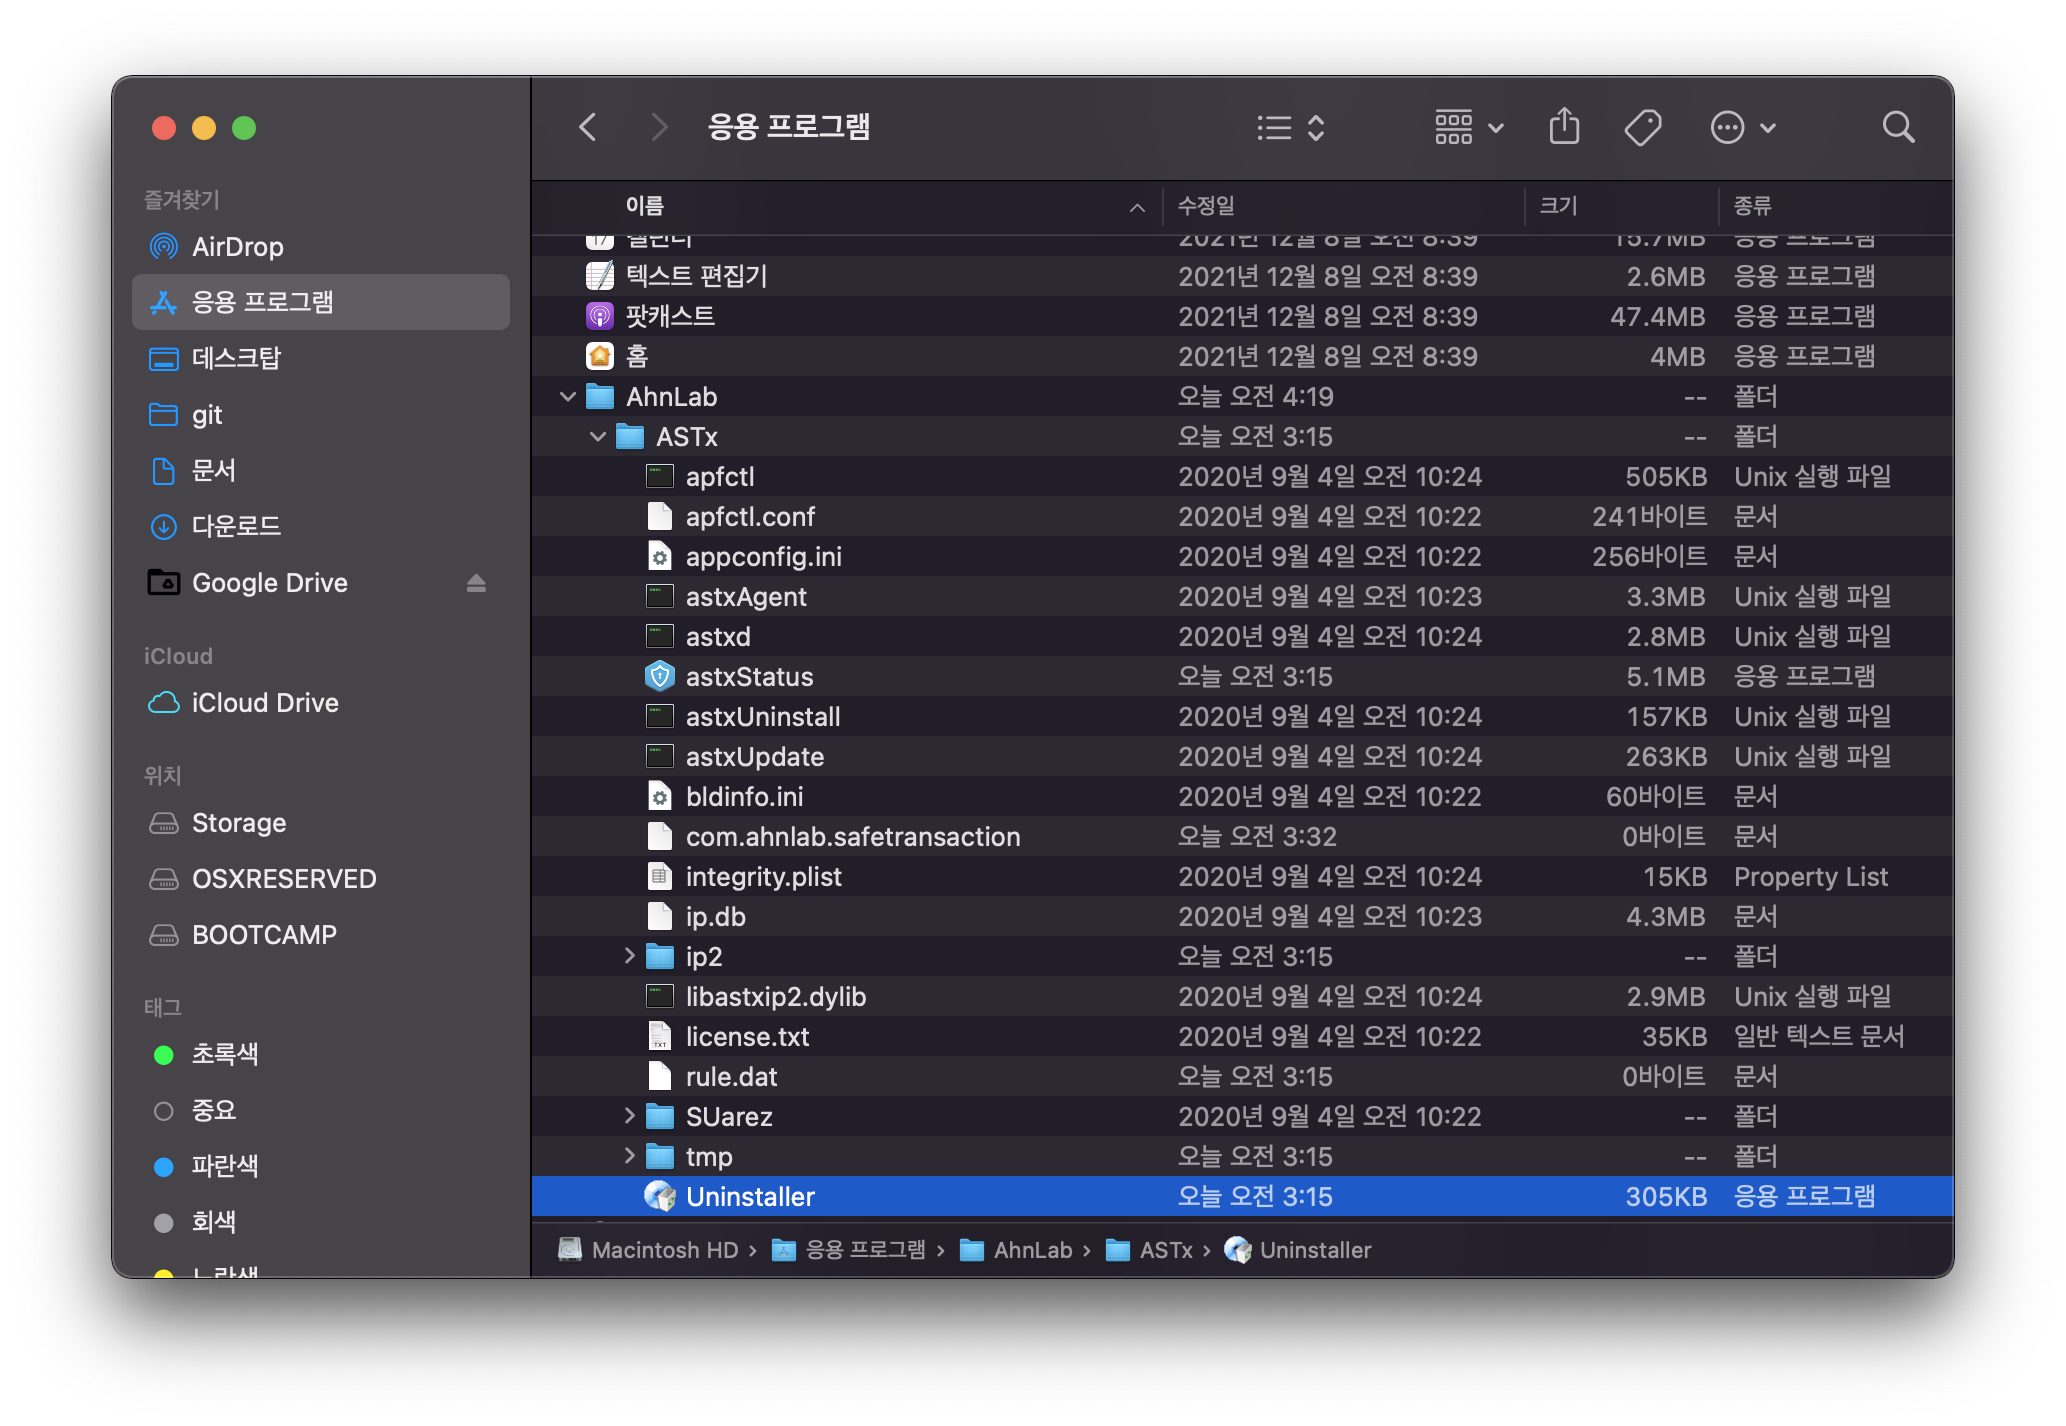Collapse the ASTx folder
The width and height of the screenshot is (2066, 1426).
(x=598, y=437)
